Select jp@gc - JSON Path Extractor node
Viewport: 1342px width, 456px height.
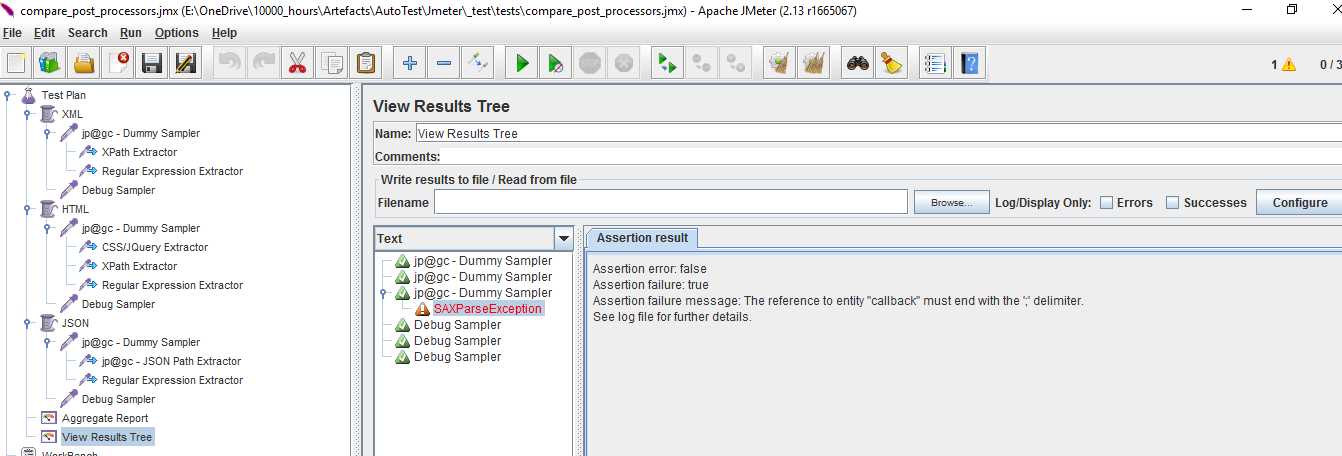(x=171, y=361)
